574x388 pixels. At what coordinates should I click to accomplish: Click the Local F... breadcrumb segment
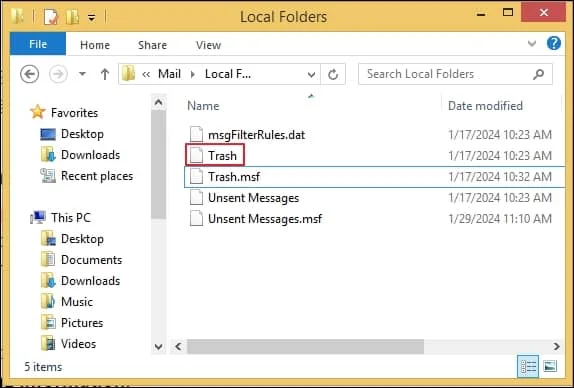point(228,74)
